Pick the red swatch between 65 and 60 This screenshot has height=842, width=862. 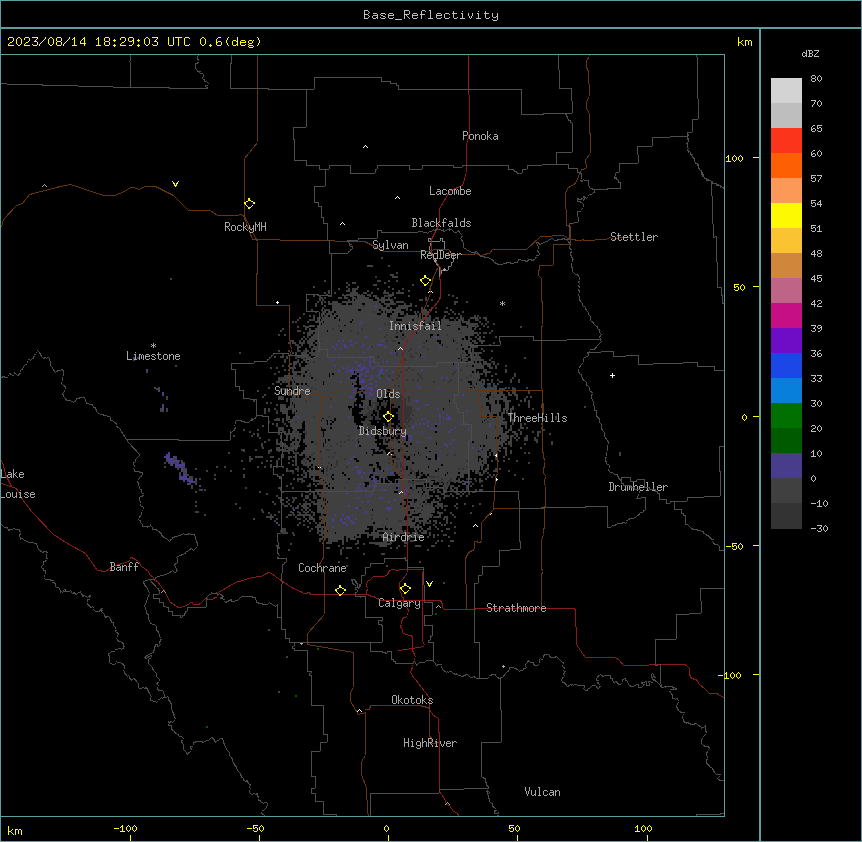click(786, 141)
